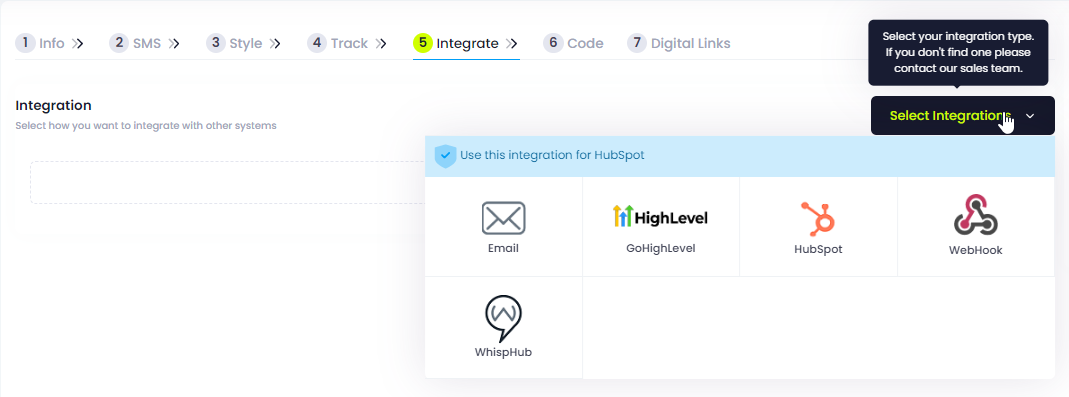Click the chevron arrow on Select Integration
Viewport: 1069px width, 397px height.
click(x=1030, y=116)
